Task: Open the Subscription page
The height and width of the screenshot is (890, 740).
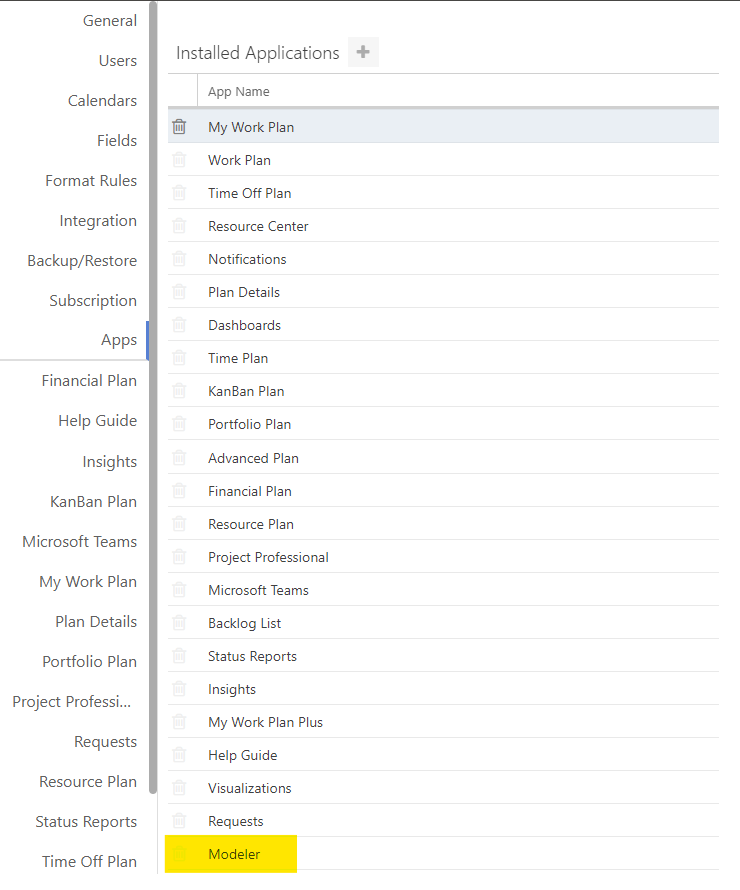Action: 92,300
